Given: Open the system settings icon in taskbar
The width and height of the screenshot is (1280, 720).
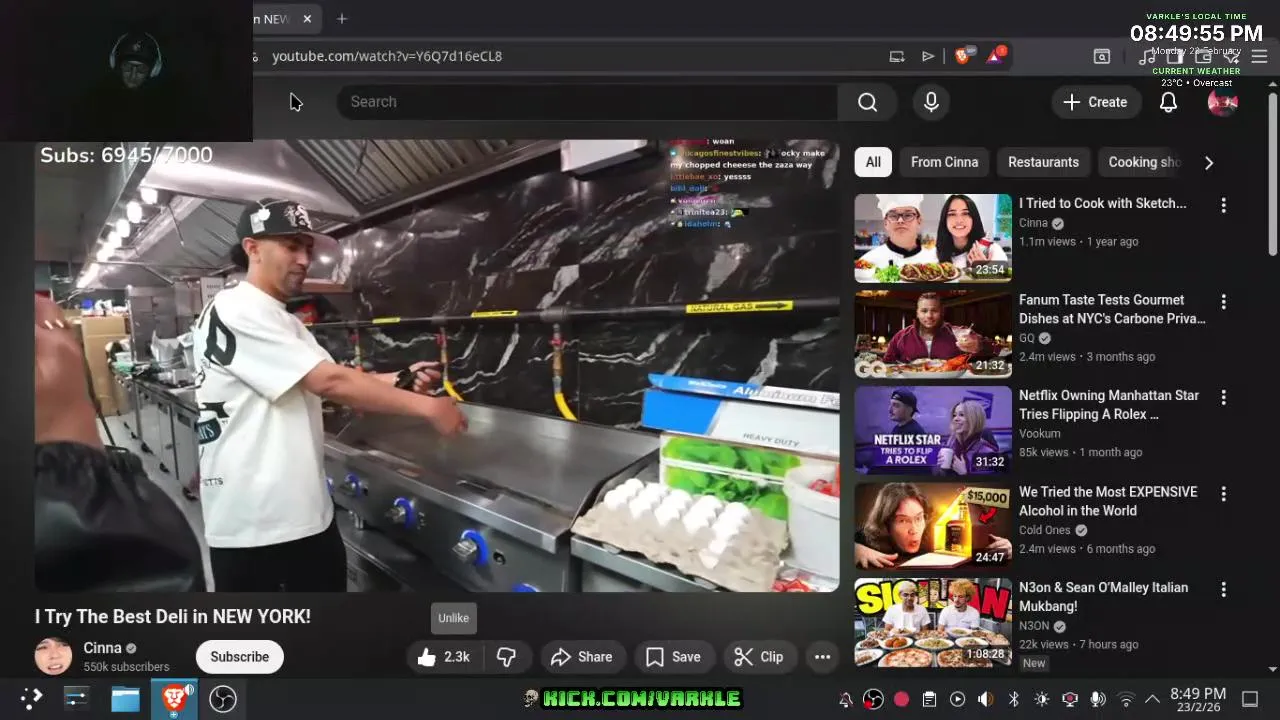Looking at the screenshot, I should pyautogui.click(x=77, y=698).
